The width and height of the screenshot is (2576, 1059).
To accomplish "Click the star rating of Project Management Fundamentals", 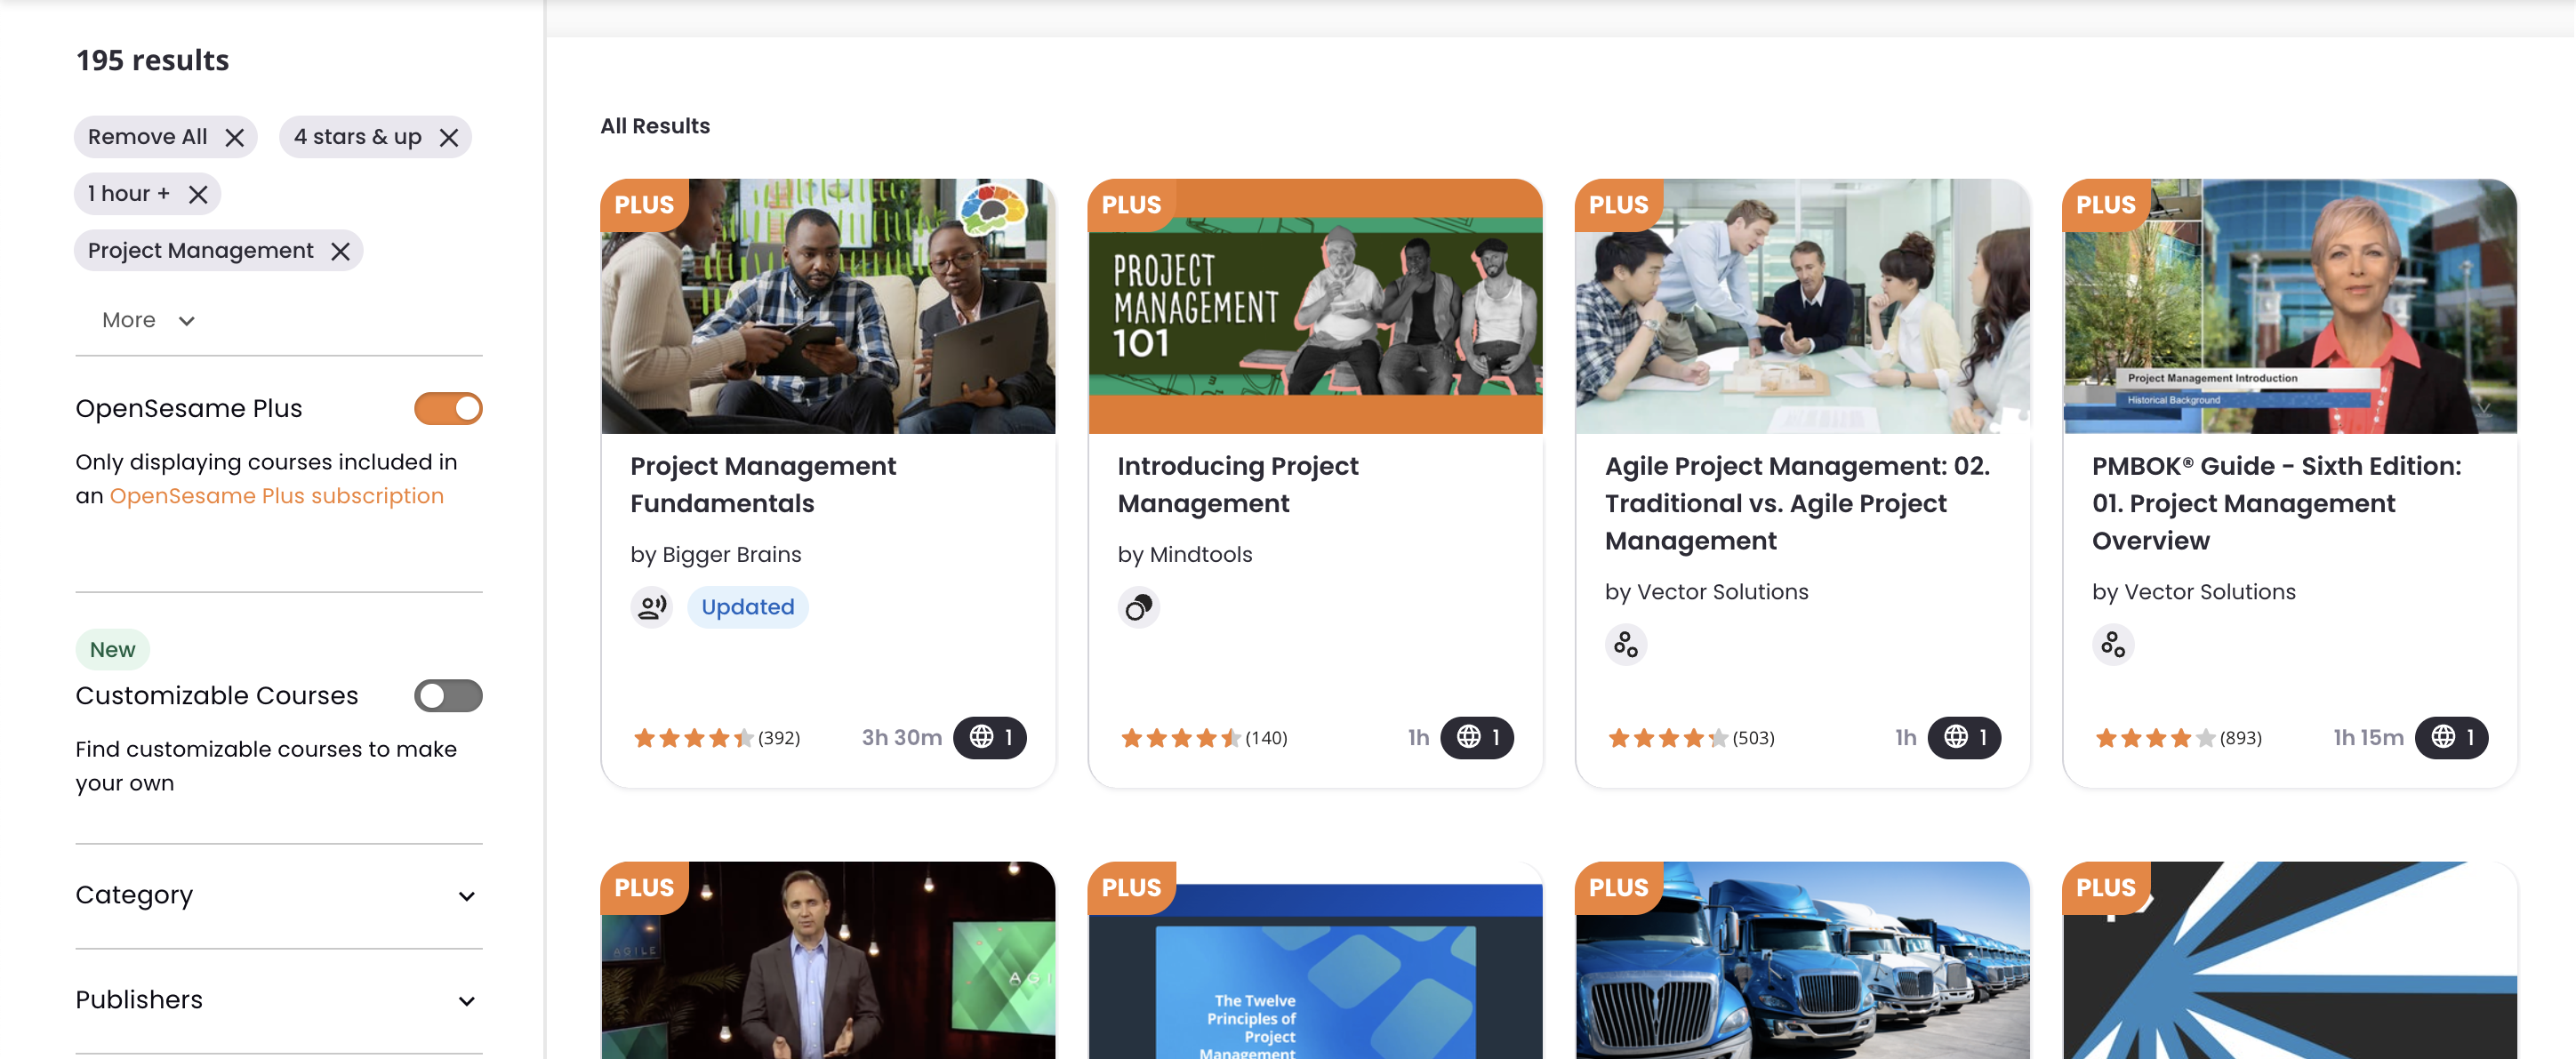I will click(x=693, y=739).
